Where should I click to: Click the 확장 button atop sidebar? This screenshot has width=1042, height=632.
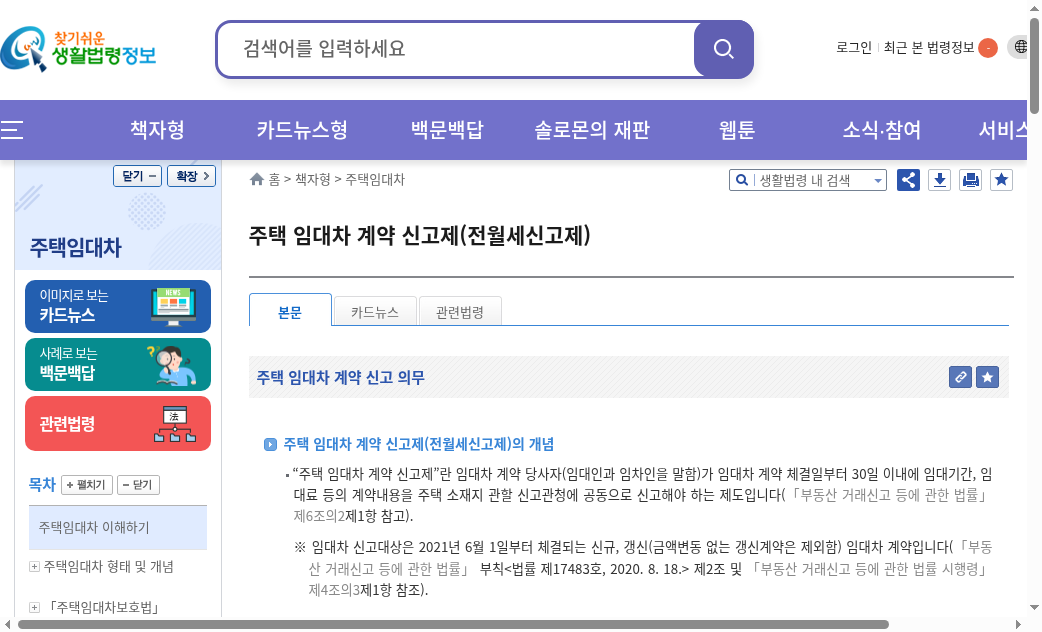click(x=191, y=176)
